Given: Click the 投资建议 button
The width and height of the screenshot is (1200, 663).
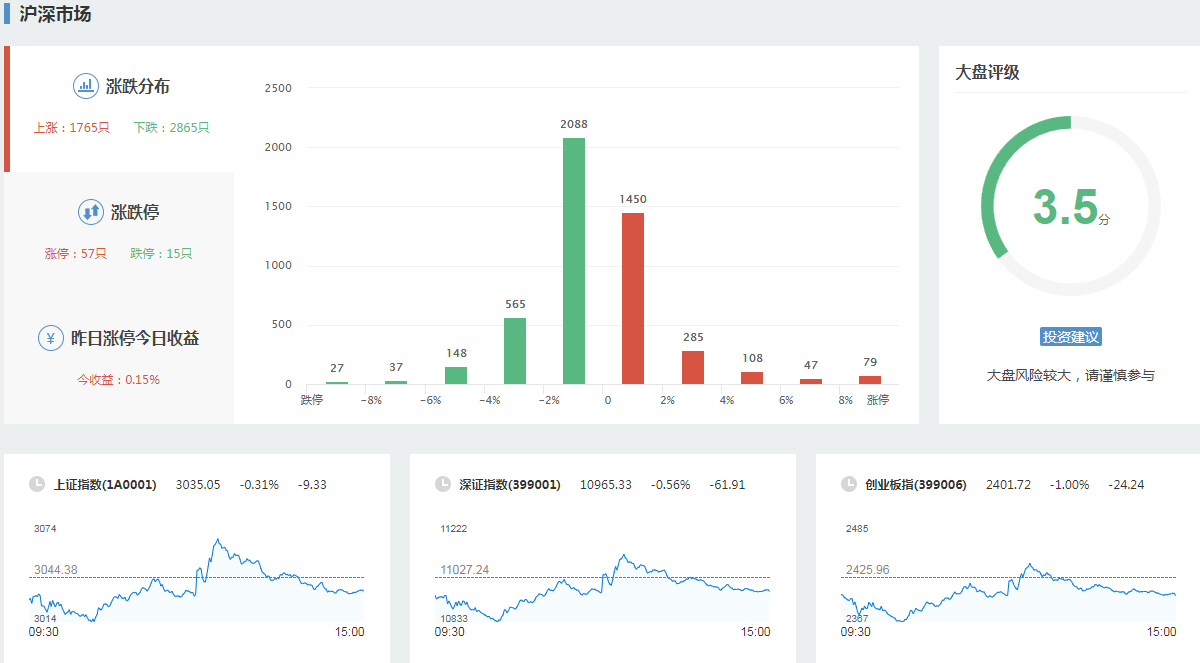Looking at the screenshot, I should (x=1070, y=337).
